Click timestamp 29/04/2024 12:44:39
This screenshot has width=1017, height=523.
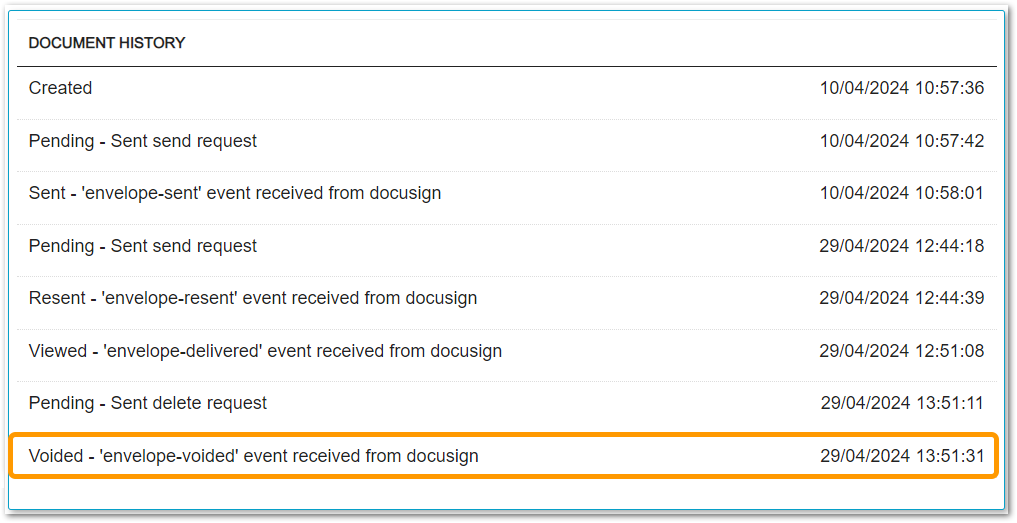(902, 298)
